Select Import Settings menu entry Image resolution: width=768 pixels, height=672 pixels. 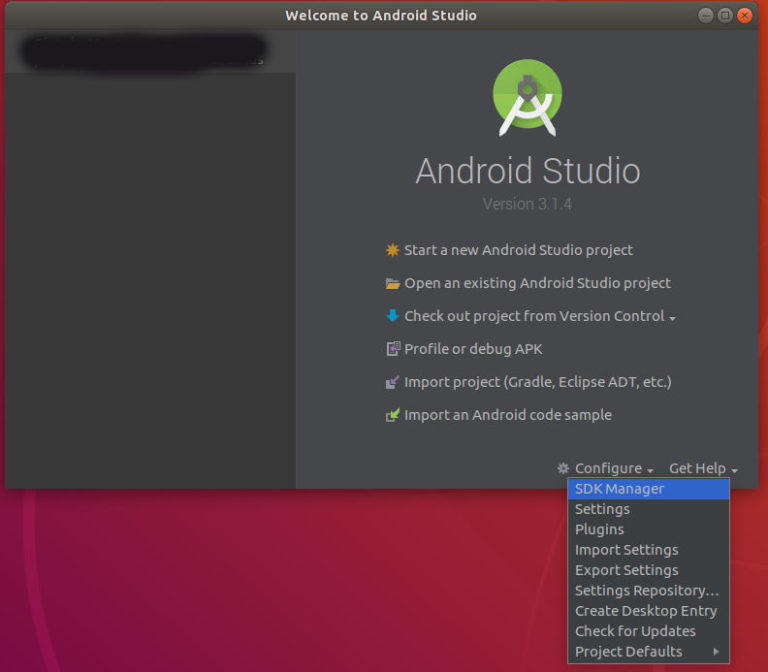[x=626, y=550]
